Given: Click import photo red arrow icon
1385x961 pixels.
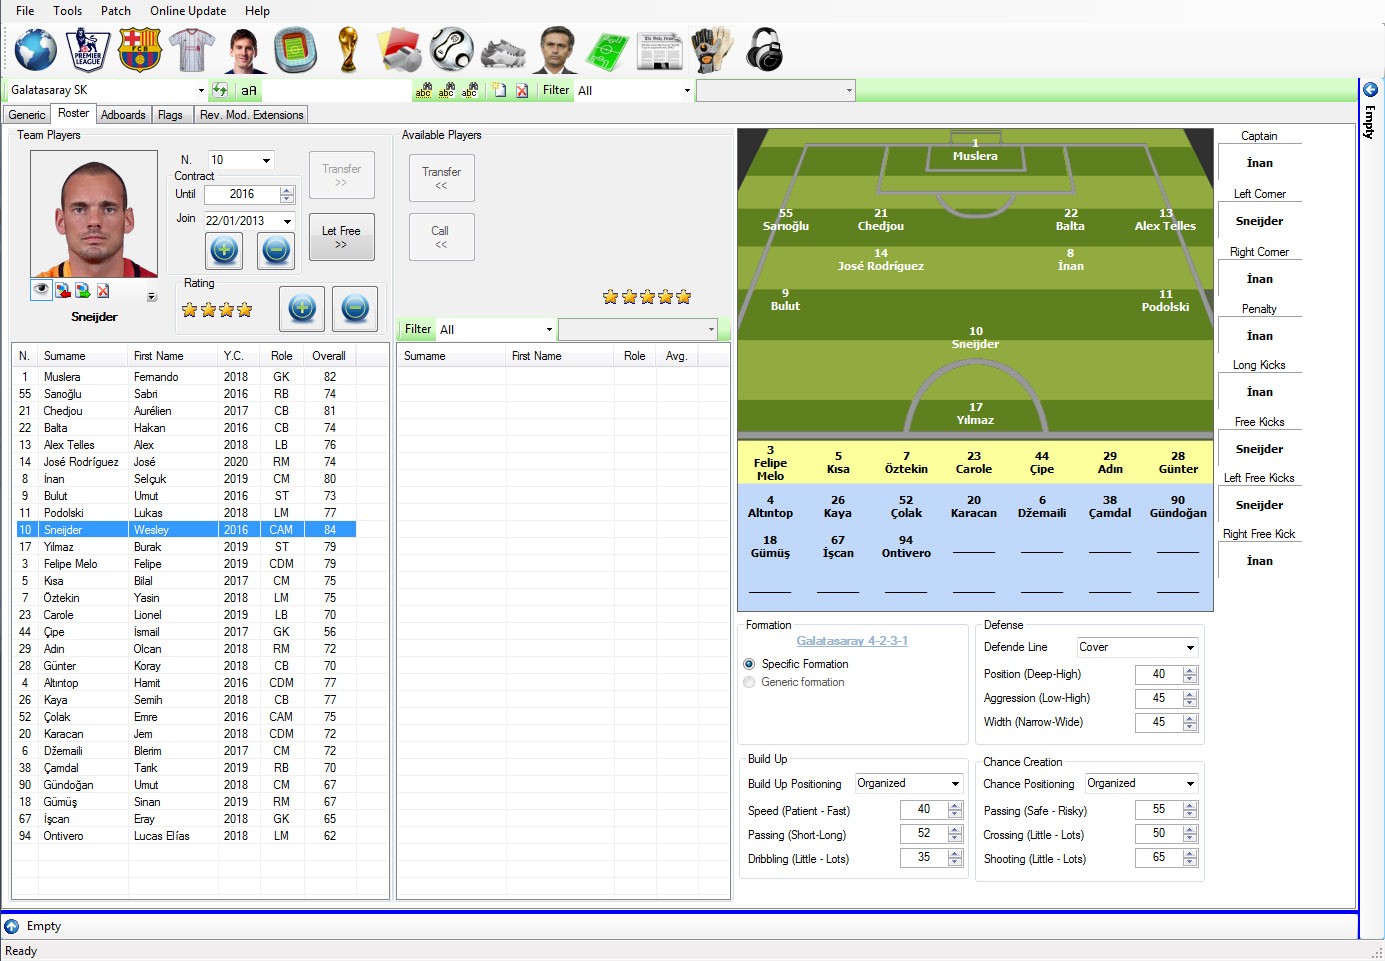Looking at the screenshot, I should click(x=62, y=290).
